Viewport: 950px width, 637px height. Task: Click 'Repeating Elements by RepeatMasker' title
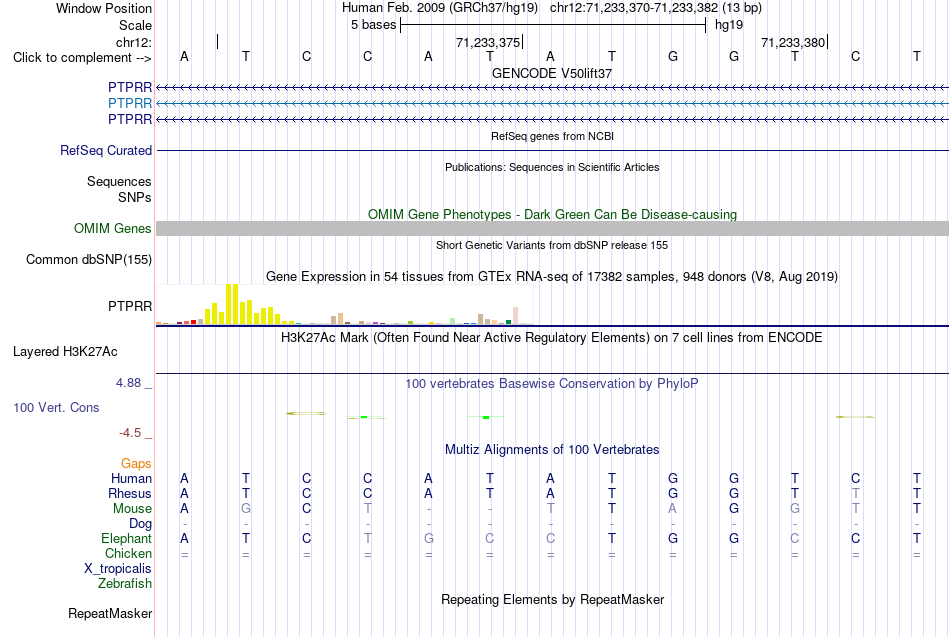(552, 599)
